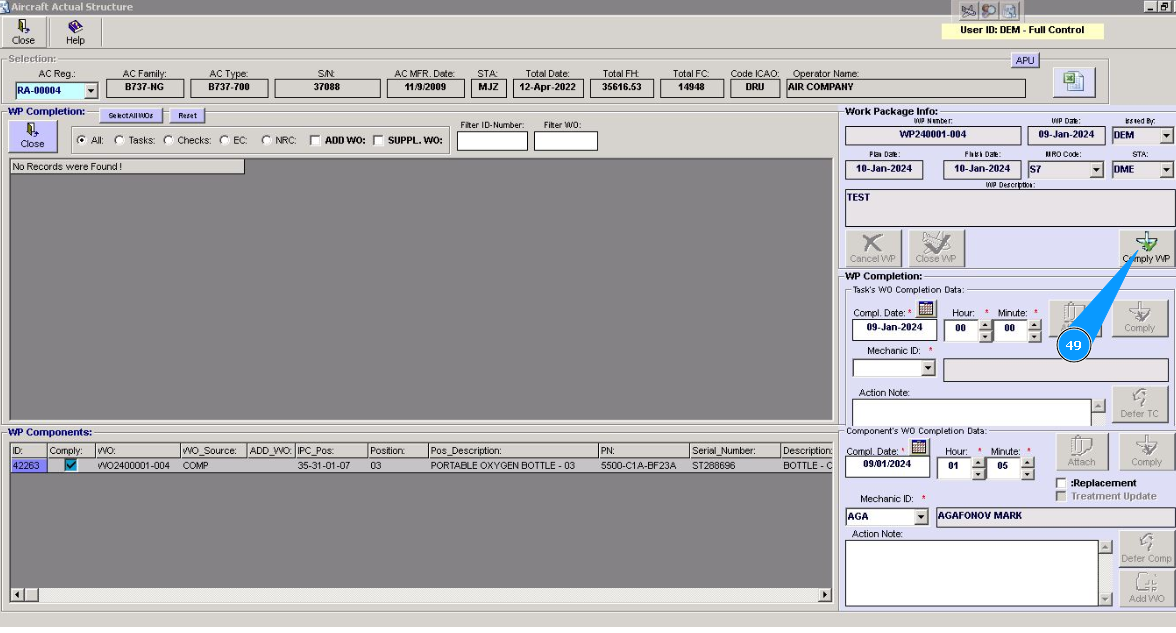Click the Filter ID-Number field
This screenshot has width=1176, height=633.
pos(492,141)
